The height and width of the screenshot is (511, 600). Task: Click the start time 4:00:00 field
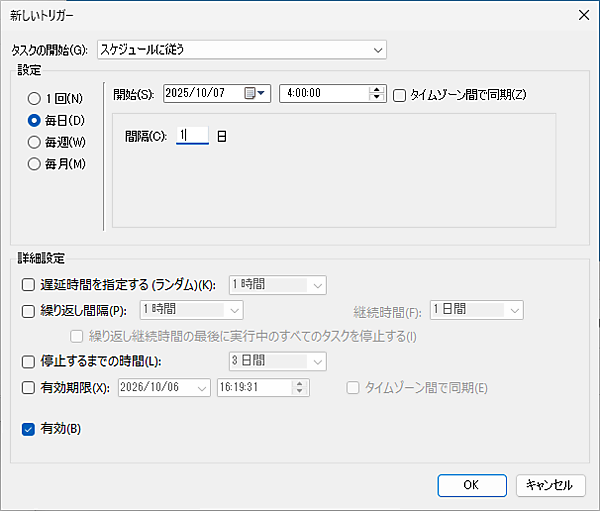[333, 93]
